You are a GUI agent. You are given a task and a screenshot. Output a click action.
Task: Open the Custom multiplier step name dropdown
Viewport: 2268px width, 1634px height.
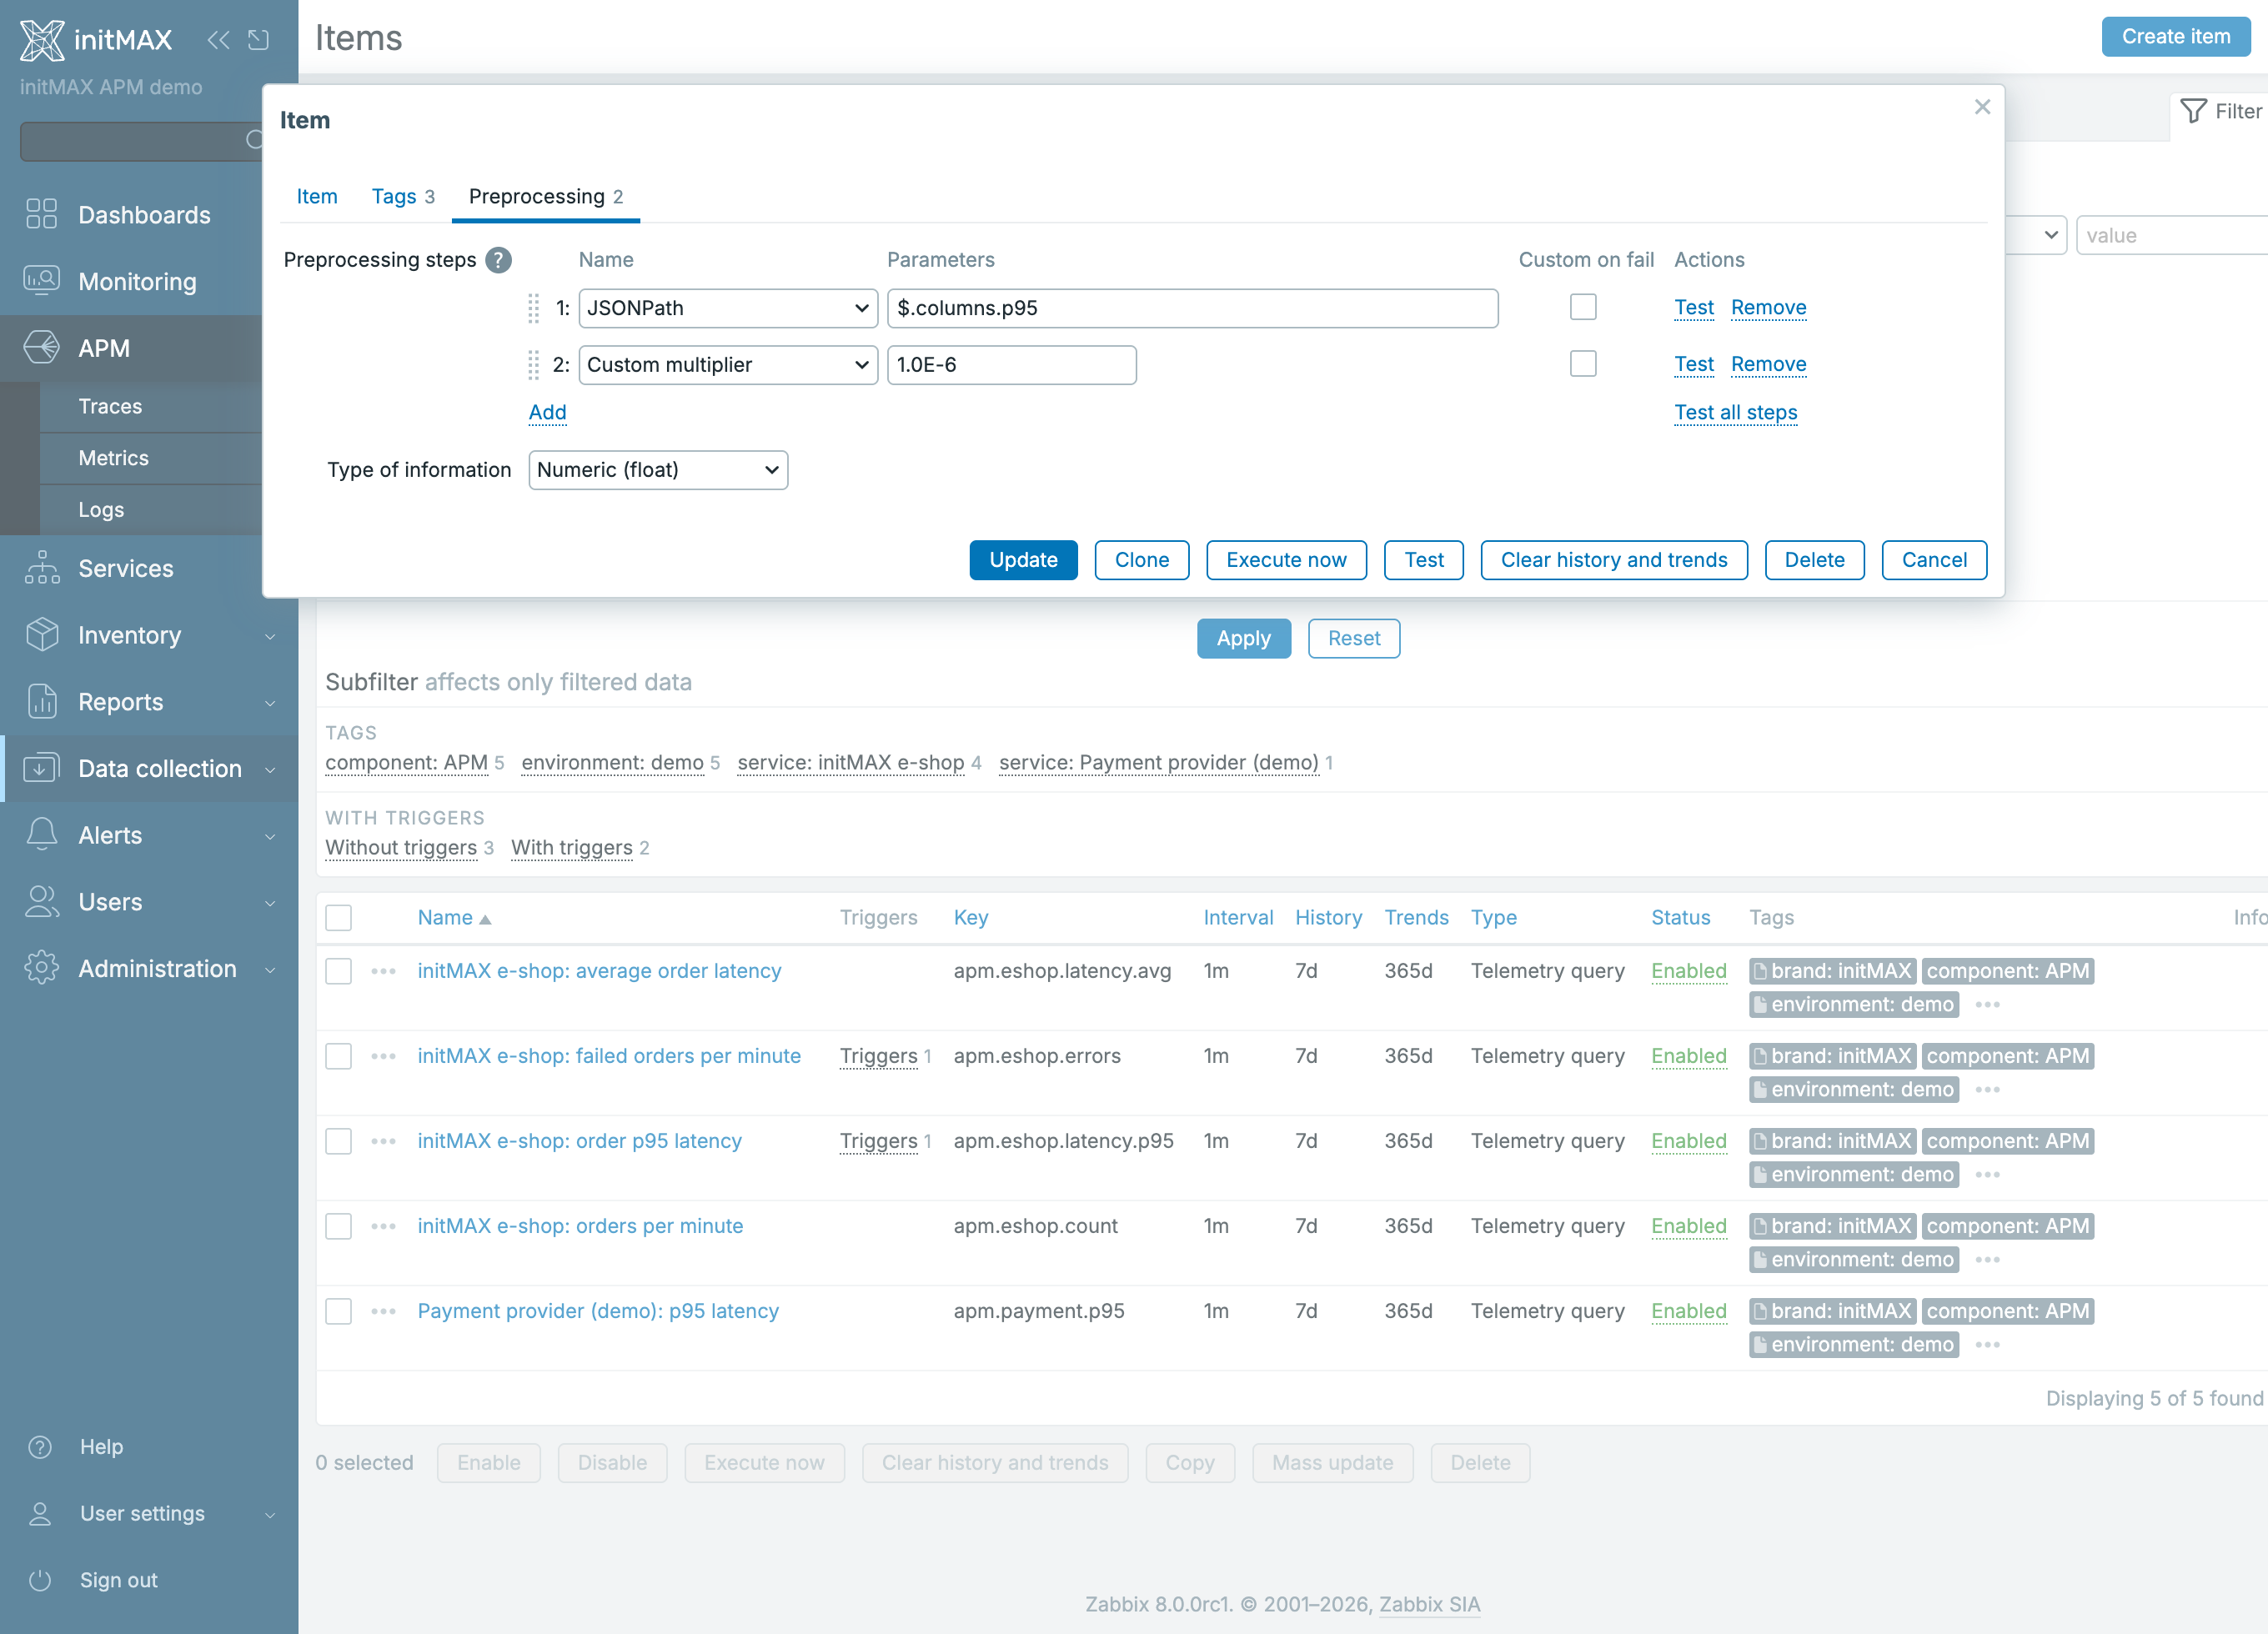pyautogui.click(x=728, y=365)
